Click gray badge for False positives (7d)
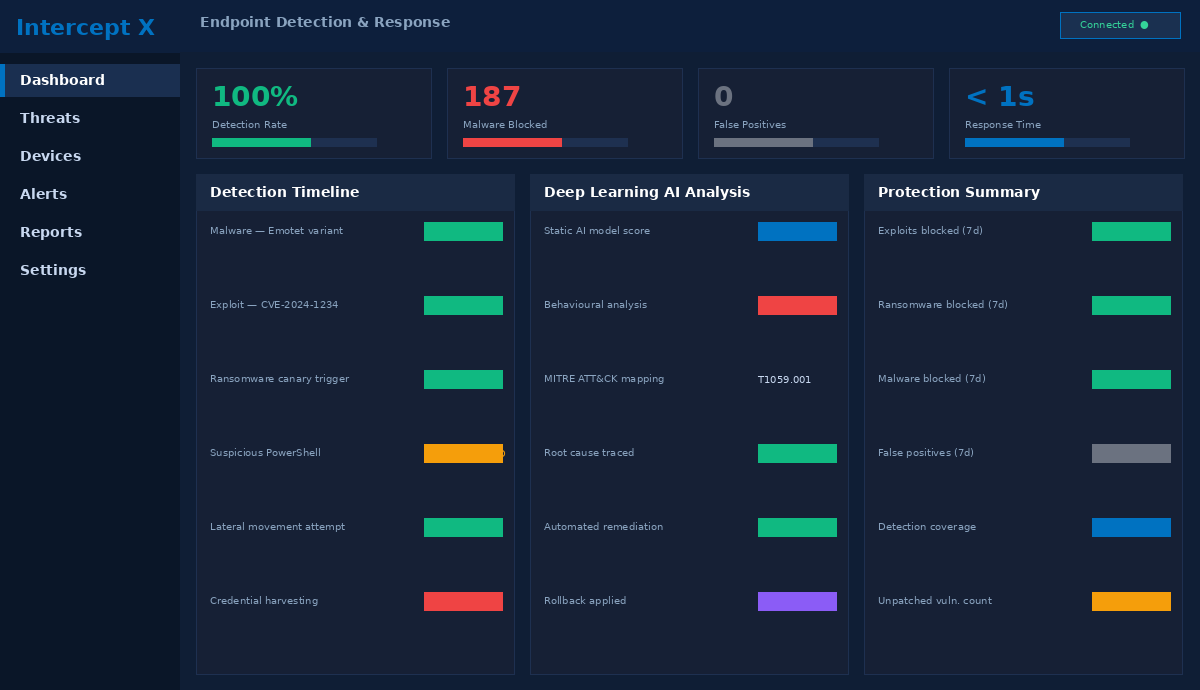The height and width of the screenshot is (690, 1200). pyautogui.click(x=1131, y=453)
